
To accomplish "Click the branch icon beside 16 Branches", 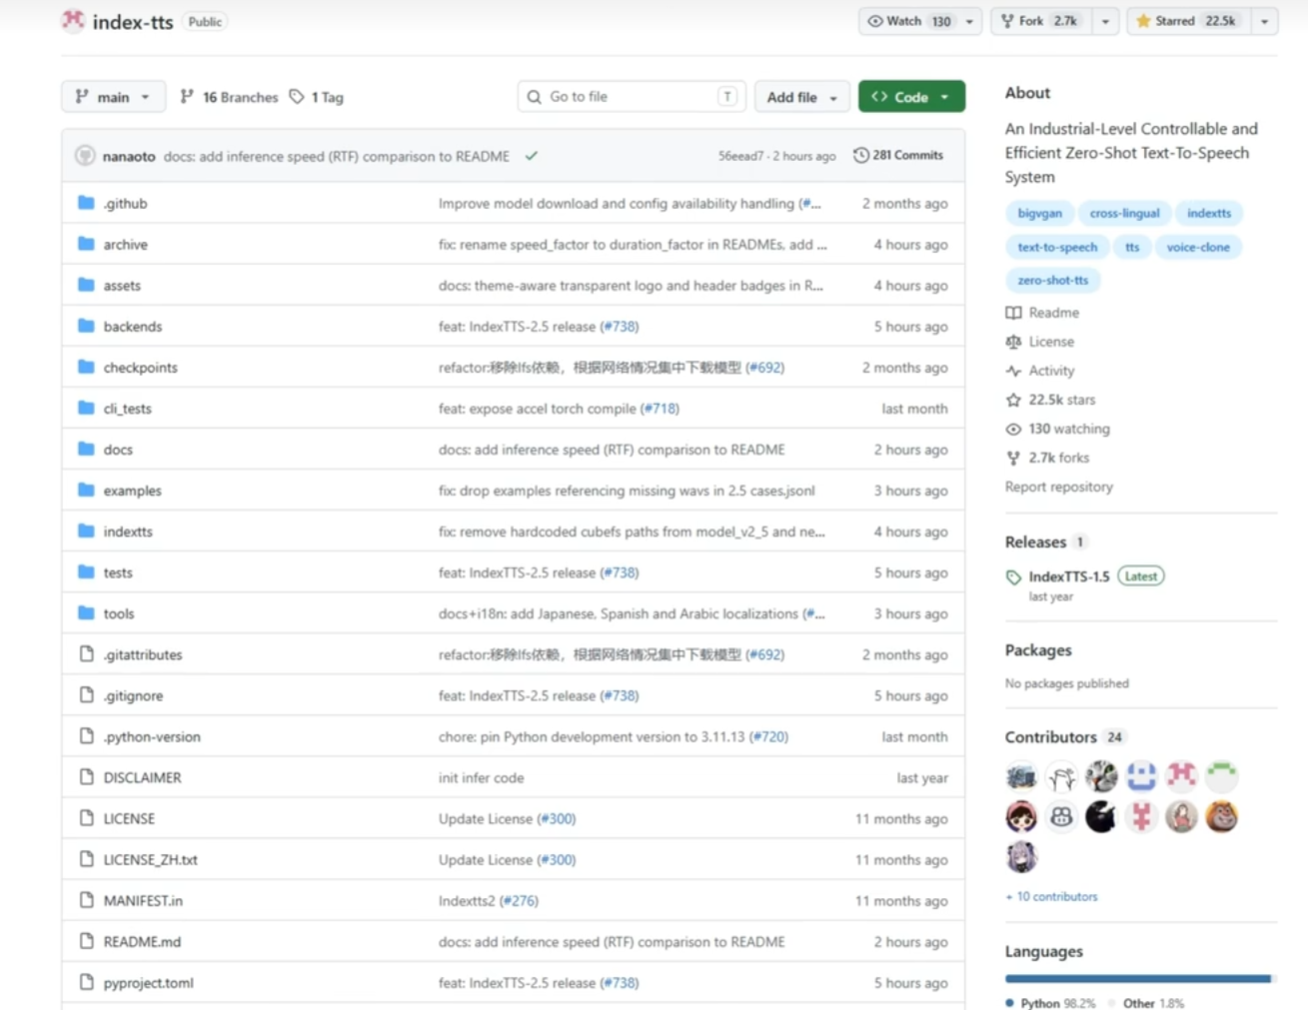I will point(187,97).
